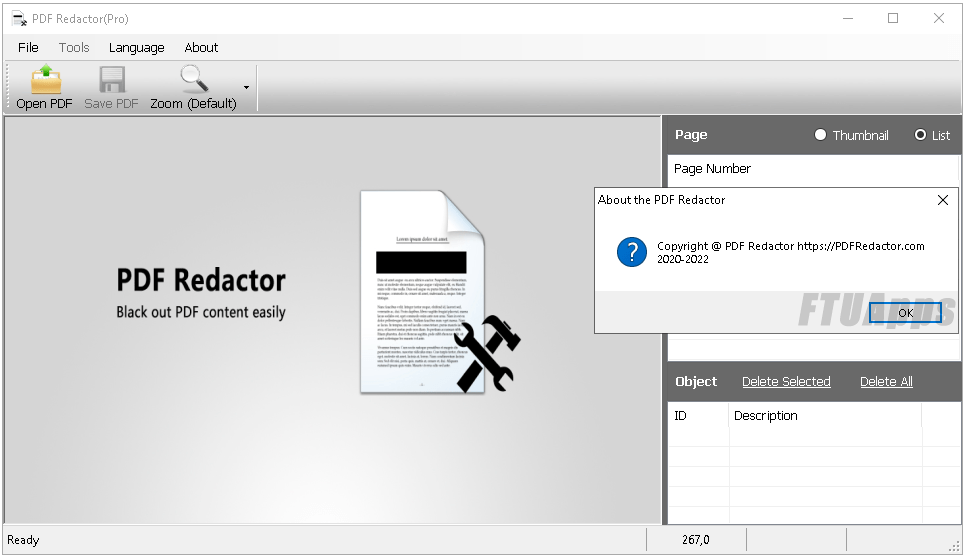The image size is (966, 557).
Task: Close the PDF Redactor main window
Action: (938, 18)
